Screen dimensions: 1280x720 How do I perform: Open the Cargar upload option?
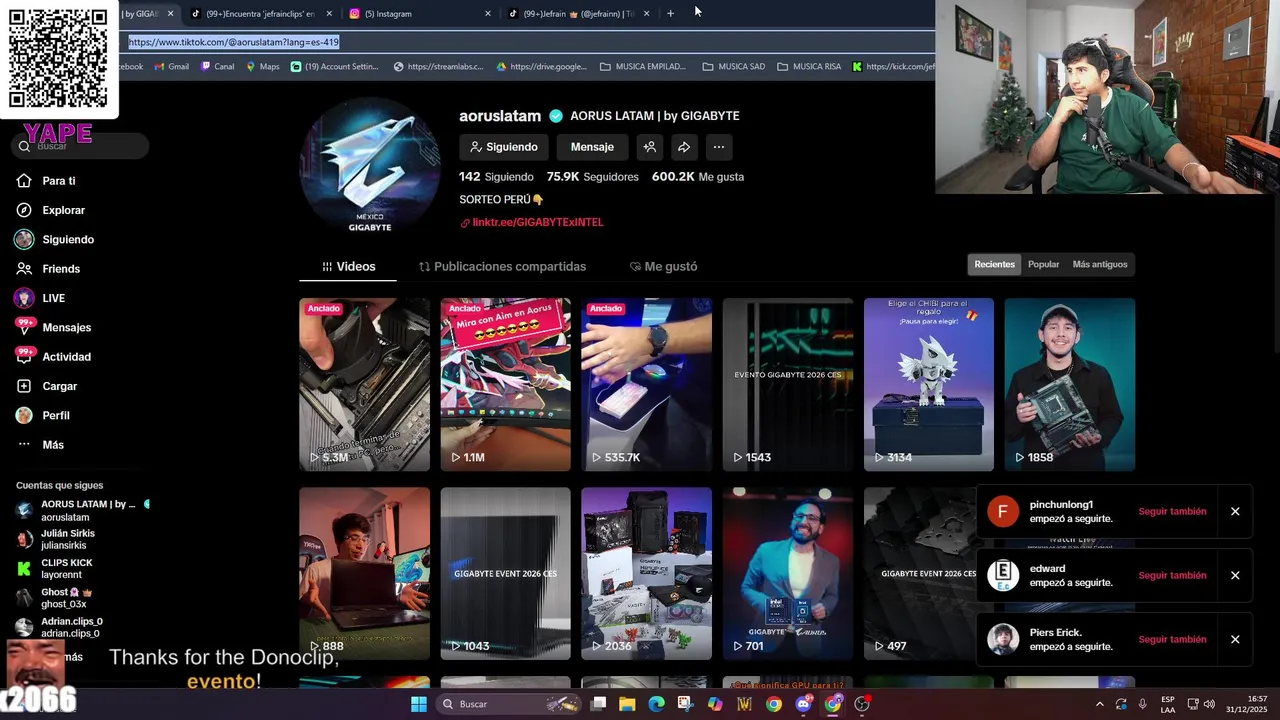coord(59,386)
